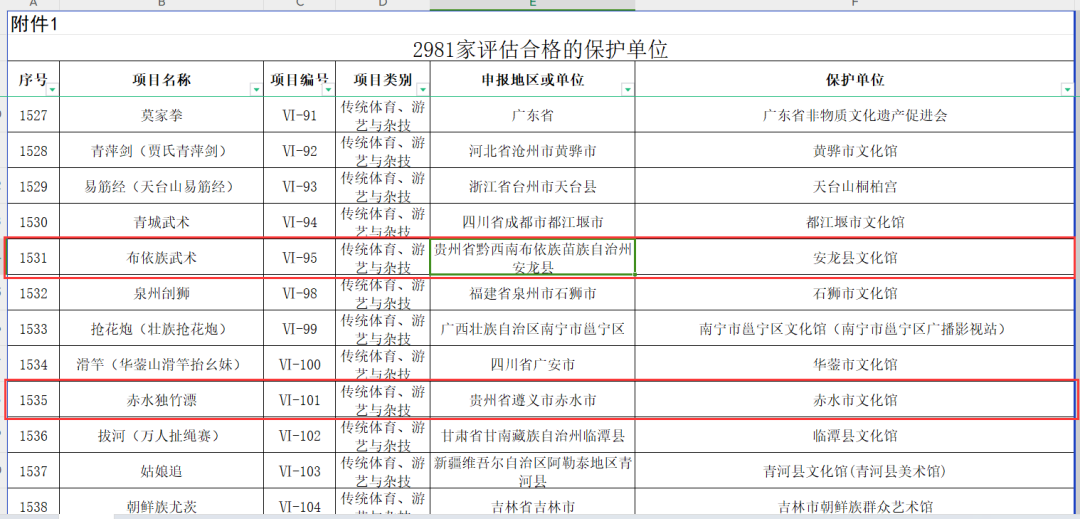Viewport: 1080px width, 519px height.
Task: Select the 布依族武术 cell
Action: tap(162, 258)
